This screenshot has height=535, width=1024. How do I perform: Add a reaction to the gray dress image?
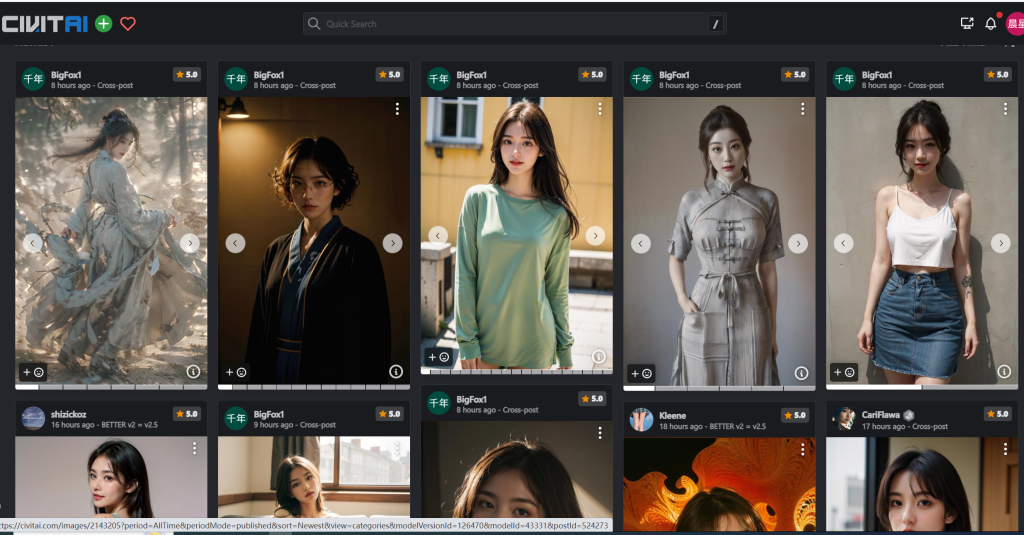coord(640,373)
